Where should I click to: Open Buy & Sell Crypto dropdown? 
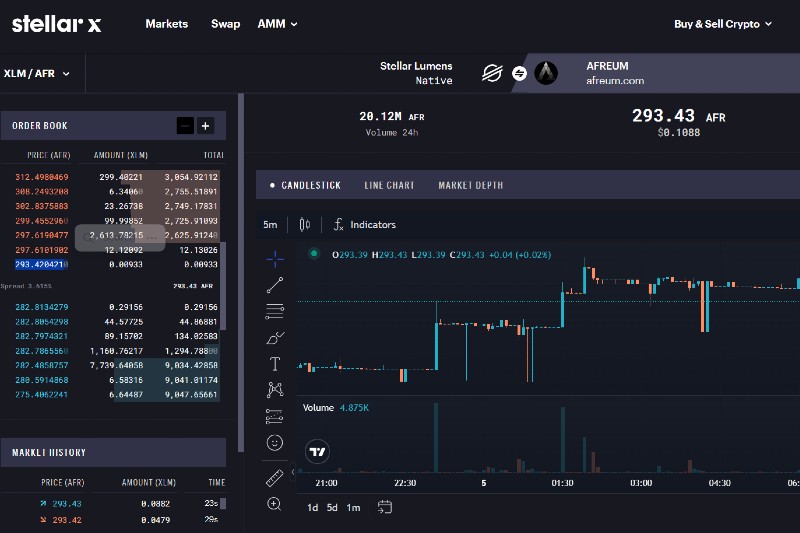pos(722,24)
